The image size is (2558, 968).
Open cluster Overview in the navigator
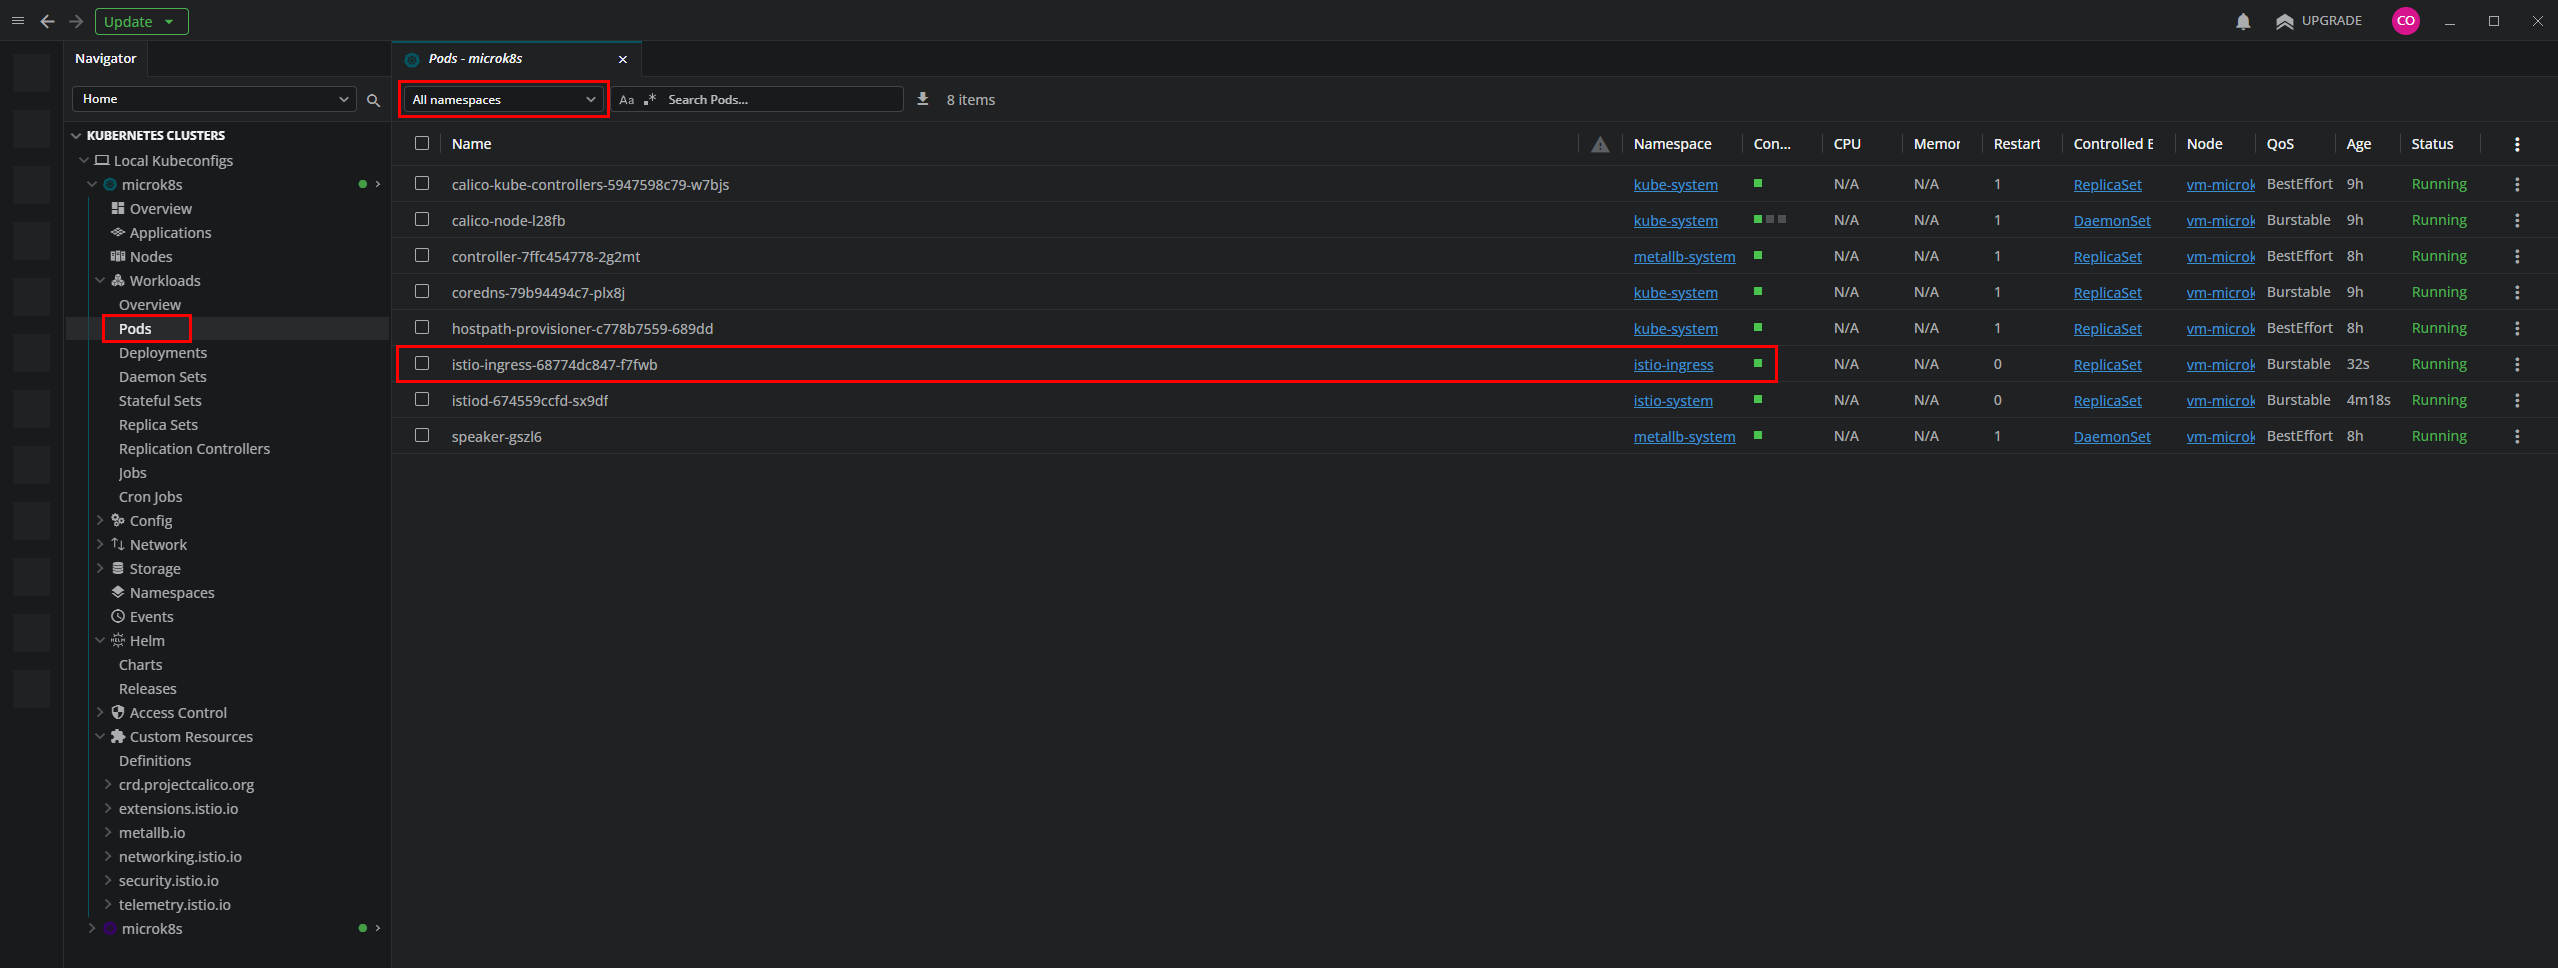pyautogui.click(x=160, y=209)
